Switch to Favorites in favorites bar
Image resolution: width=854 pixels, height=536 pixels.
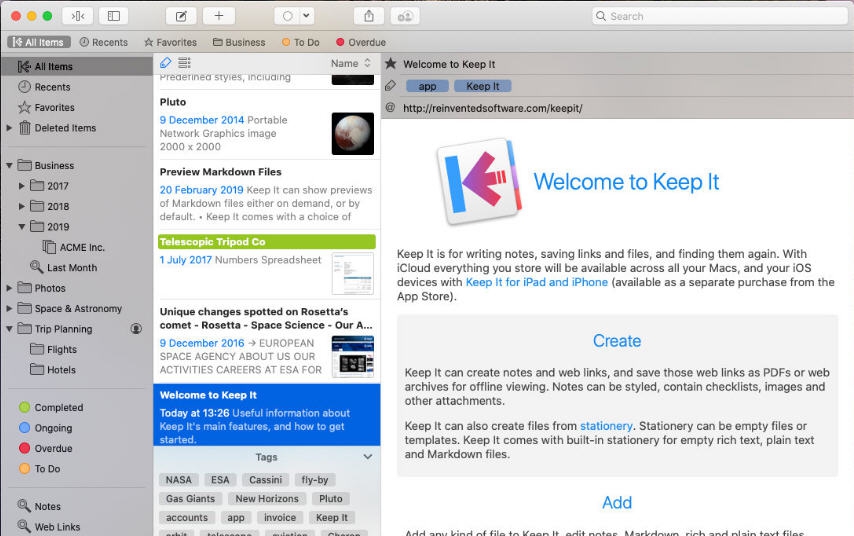(x=170, y=42)
